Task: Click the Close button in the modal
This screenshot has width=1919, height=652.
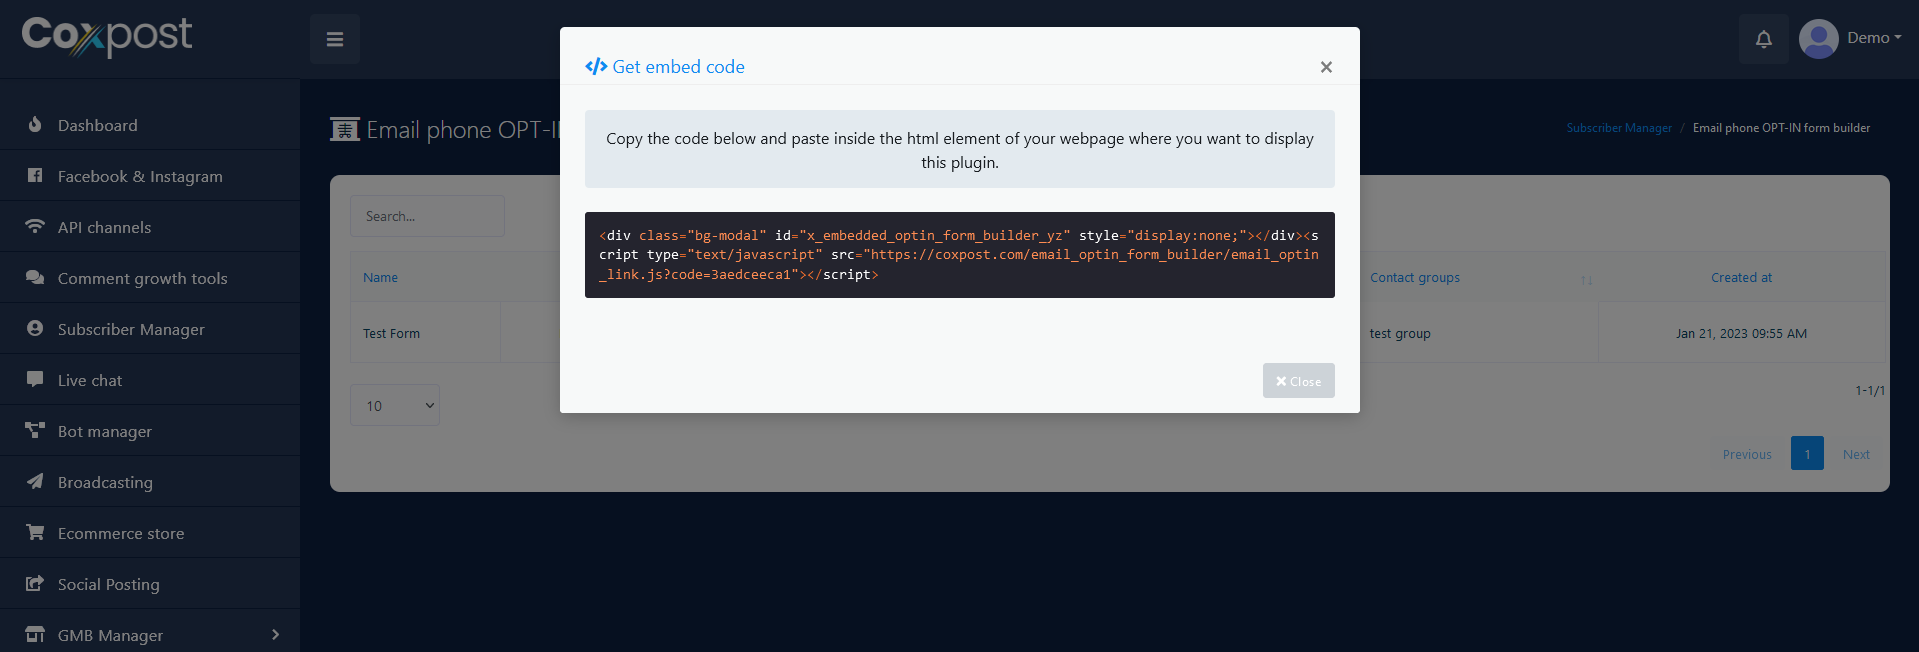Action: [1298, 381]
